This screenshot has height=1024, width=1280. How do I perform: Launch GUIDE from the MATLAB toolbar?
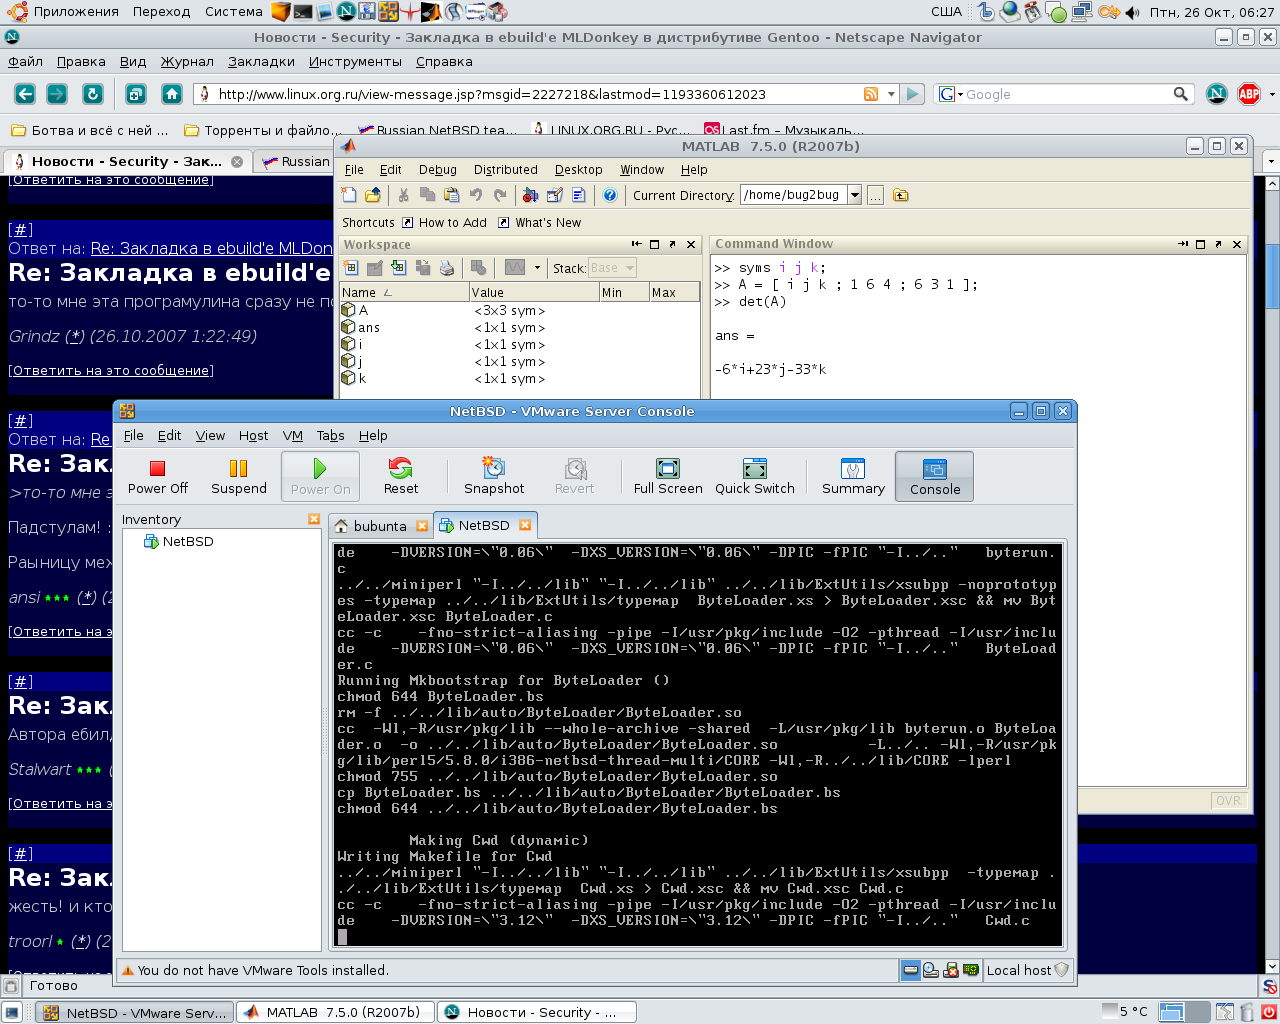click(x=555, y=195)
